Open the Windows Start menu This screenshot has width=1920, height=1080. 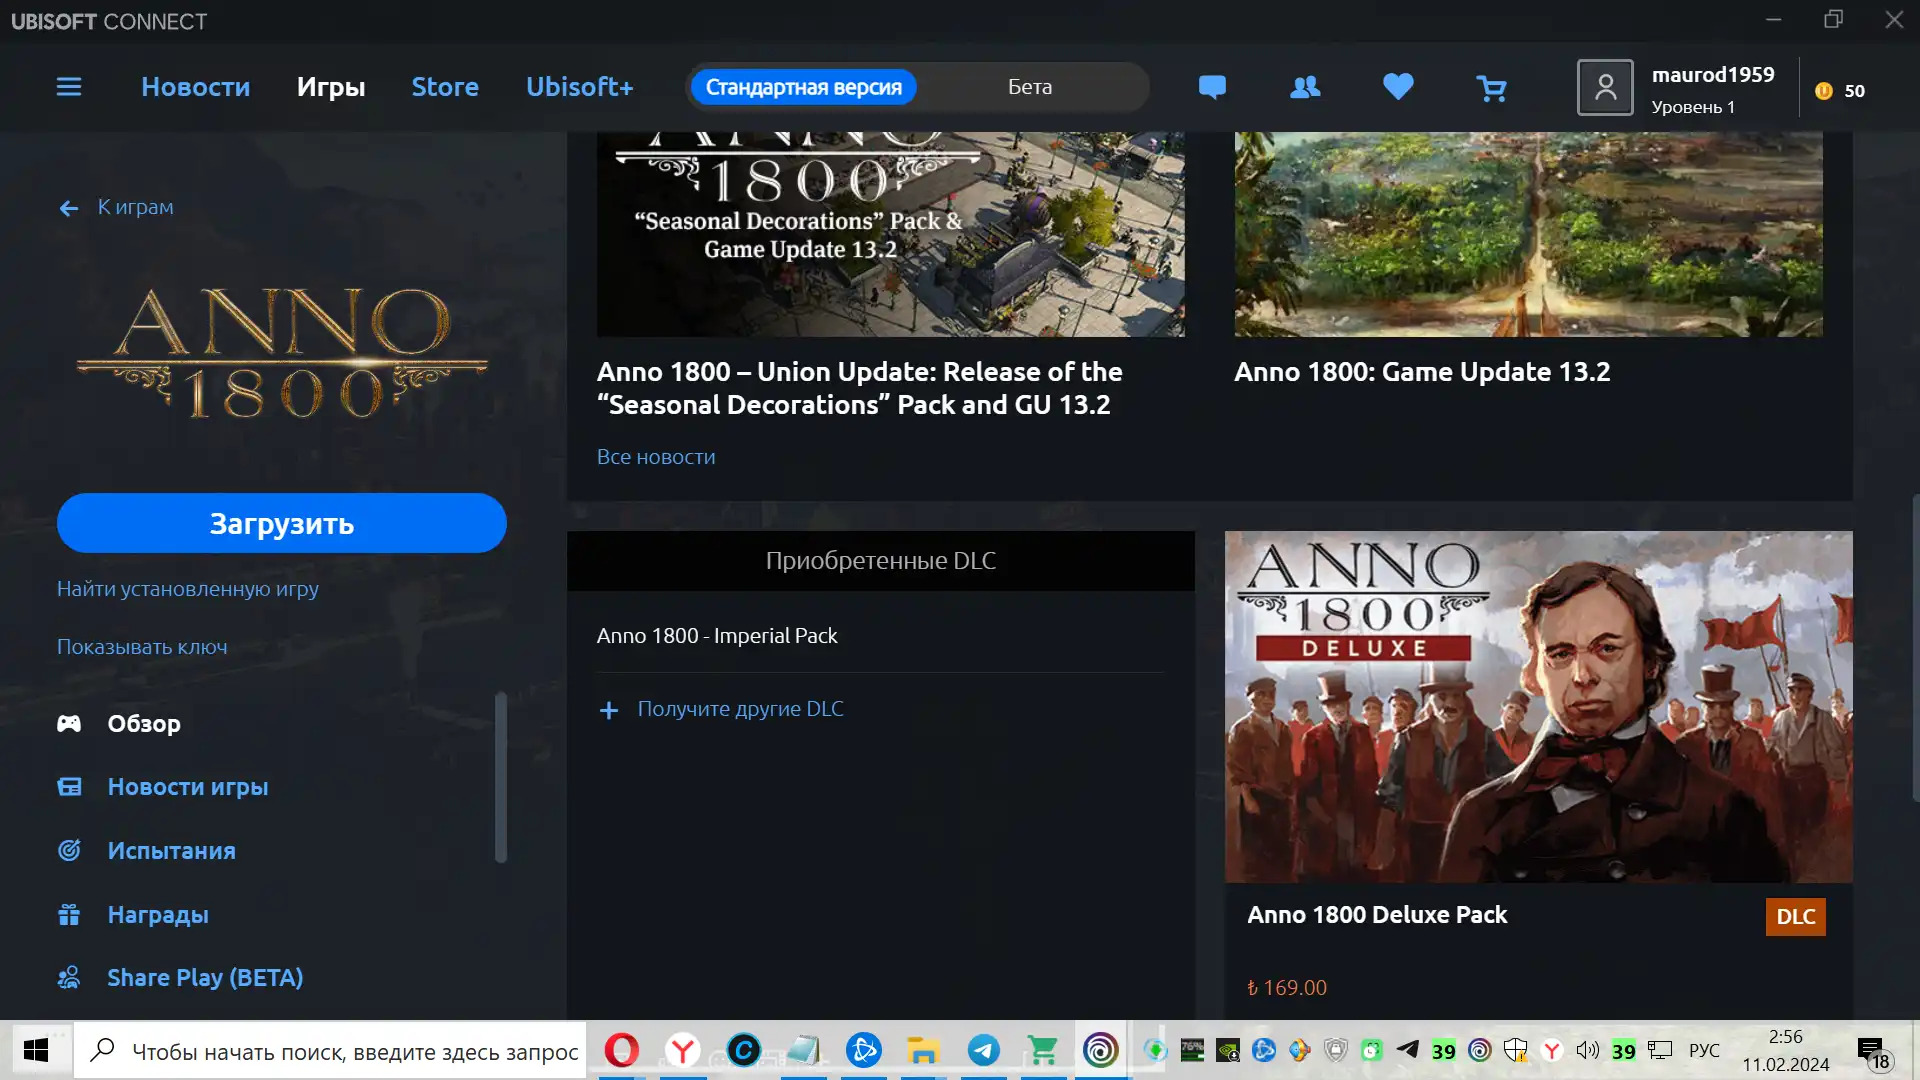[36, 1050]
